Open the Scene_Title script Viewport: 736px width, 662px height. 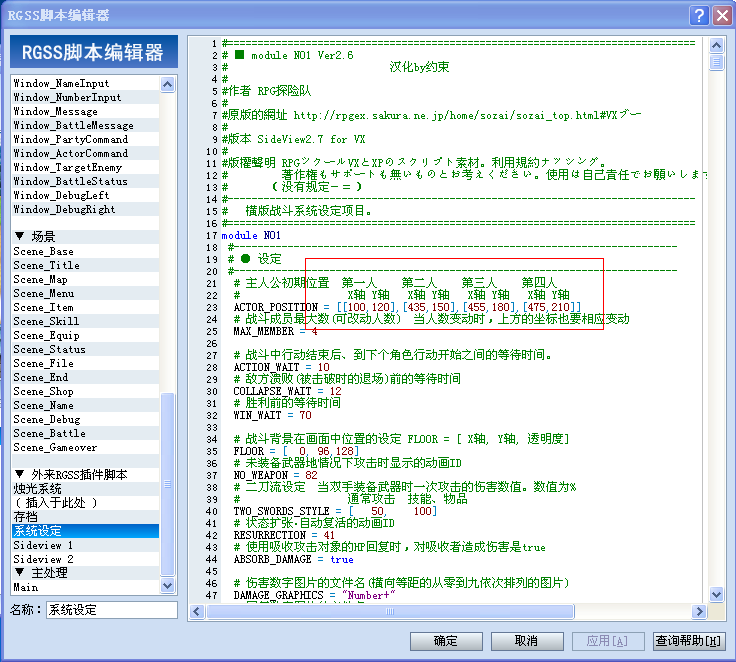click(x=85, y=265)
